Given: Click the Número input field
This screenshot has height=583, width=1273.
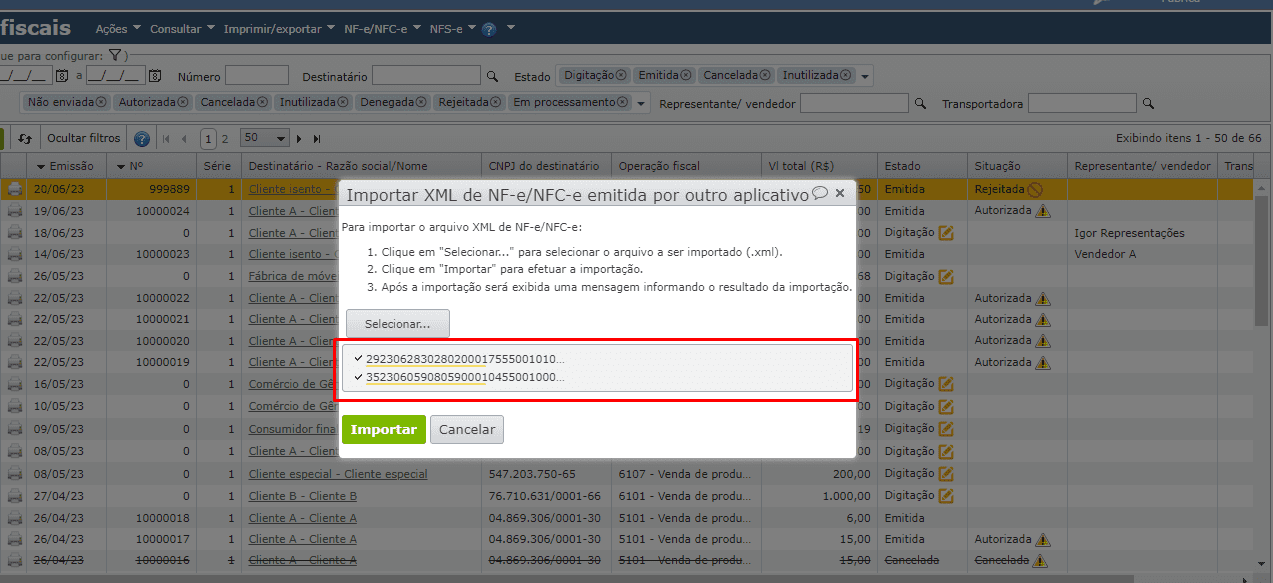Looking at the screenshot, I should [x=257, y=76].
